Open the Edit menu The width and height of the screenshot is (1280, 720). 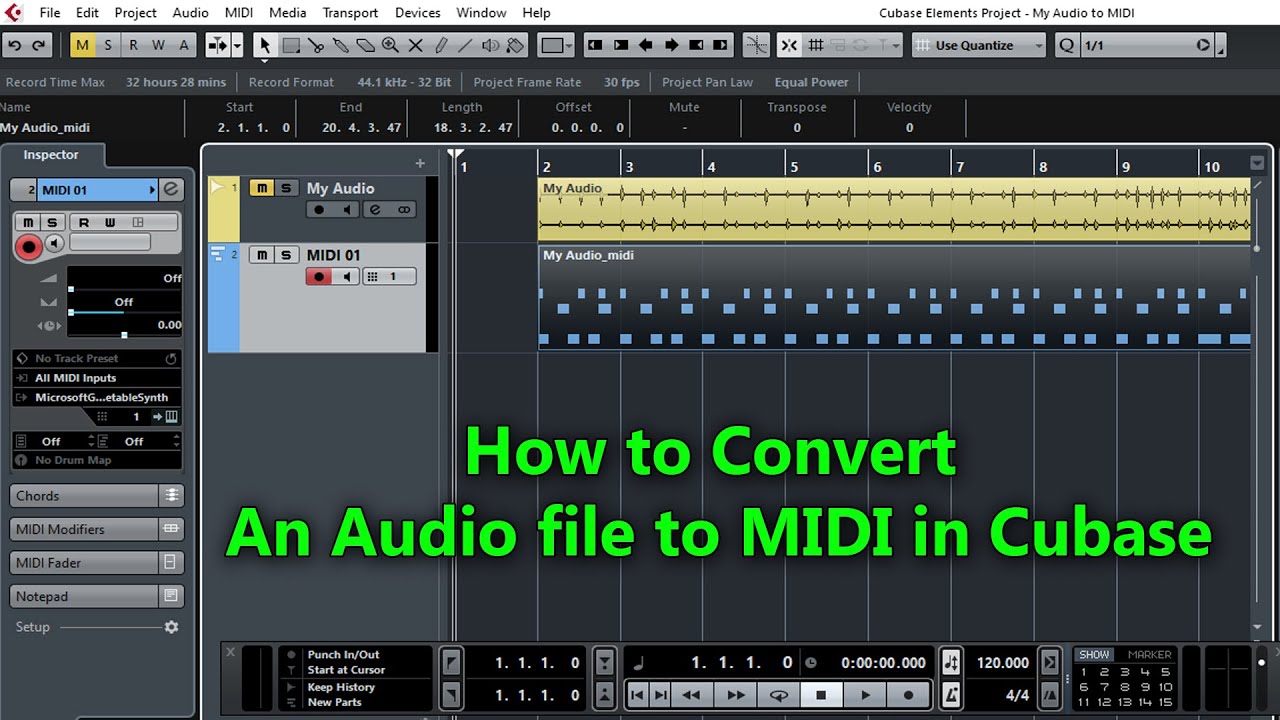pos(87,13)
